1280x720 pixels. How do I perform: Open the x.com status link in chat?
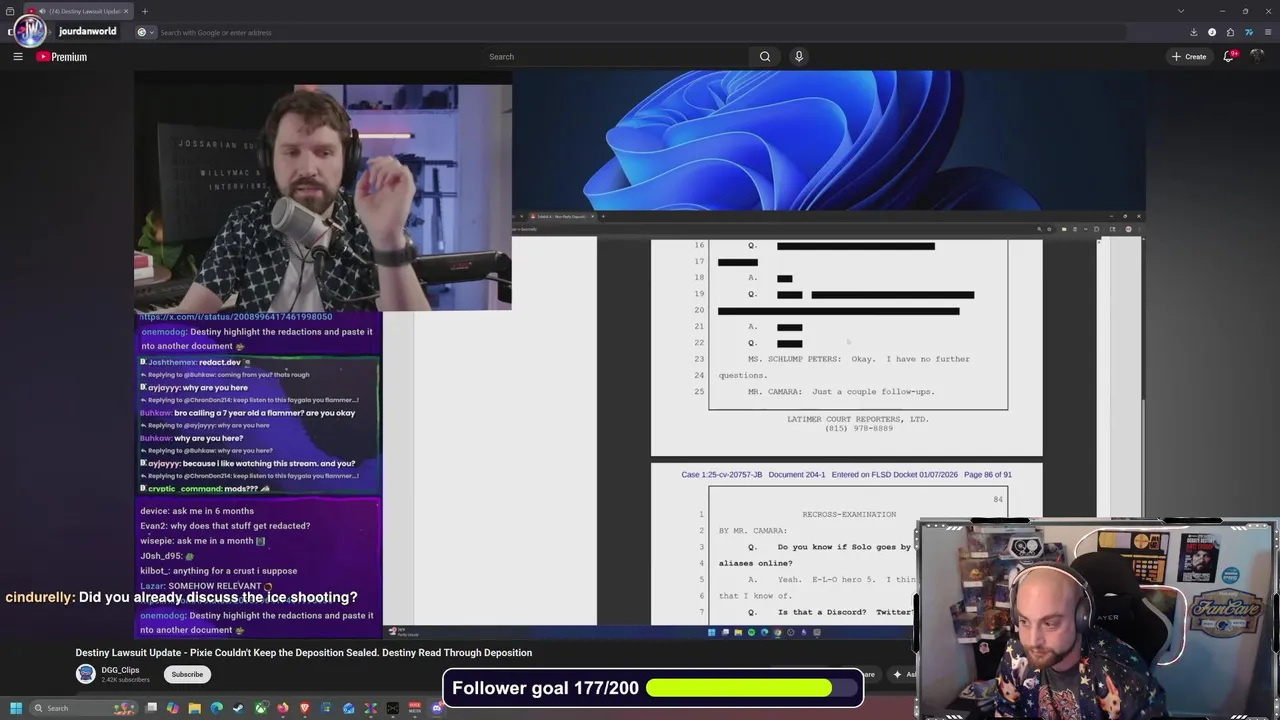[235, 317]
